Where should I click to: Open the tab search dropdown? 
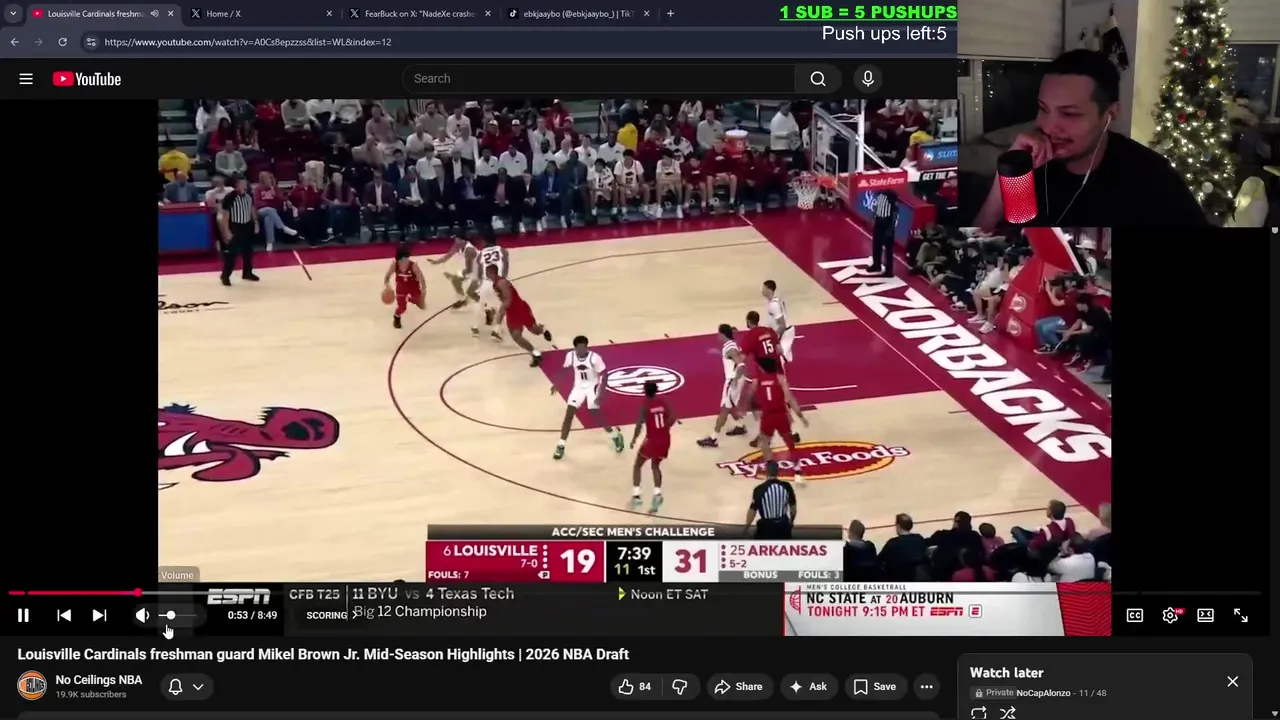point(12,14)
